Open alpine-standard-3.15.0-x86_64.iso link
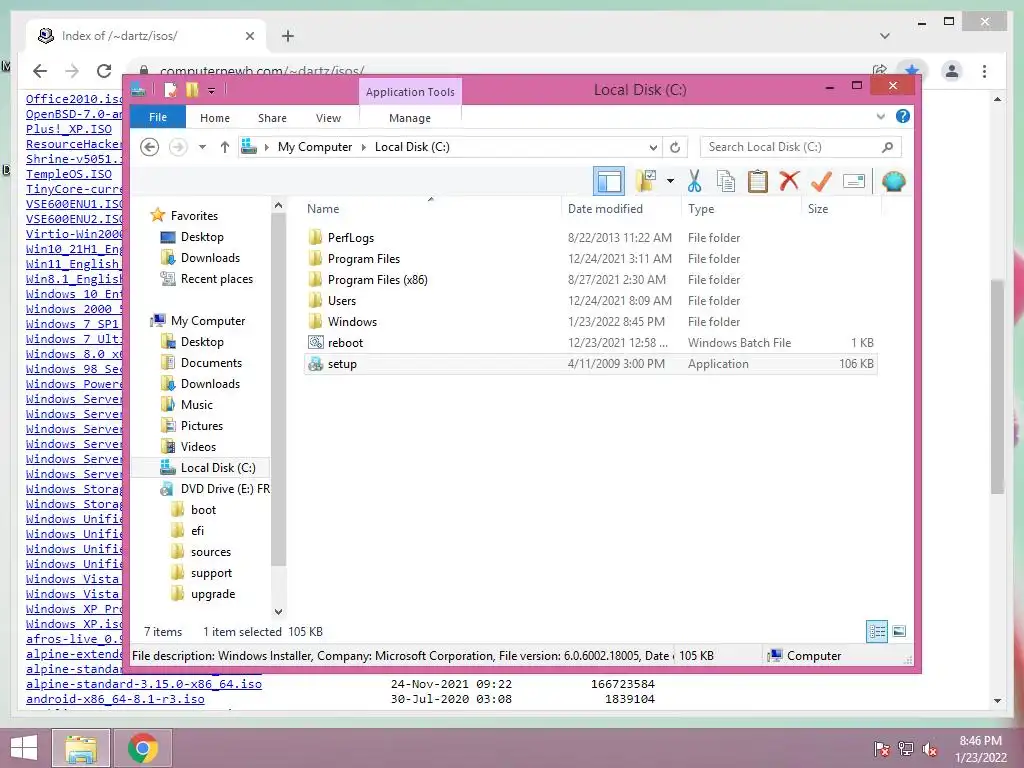This screenshot has height=768, width=1024. point(144,684)
